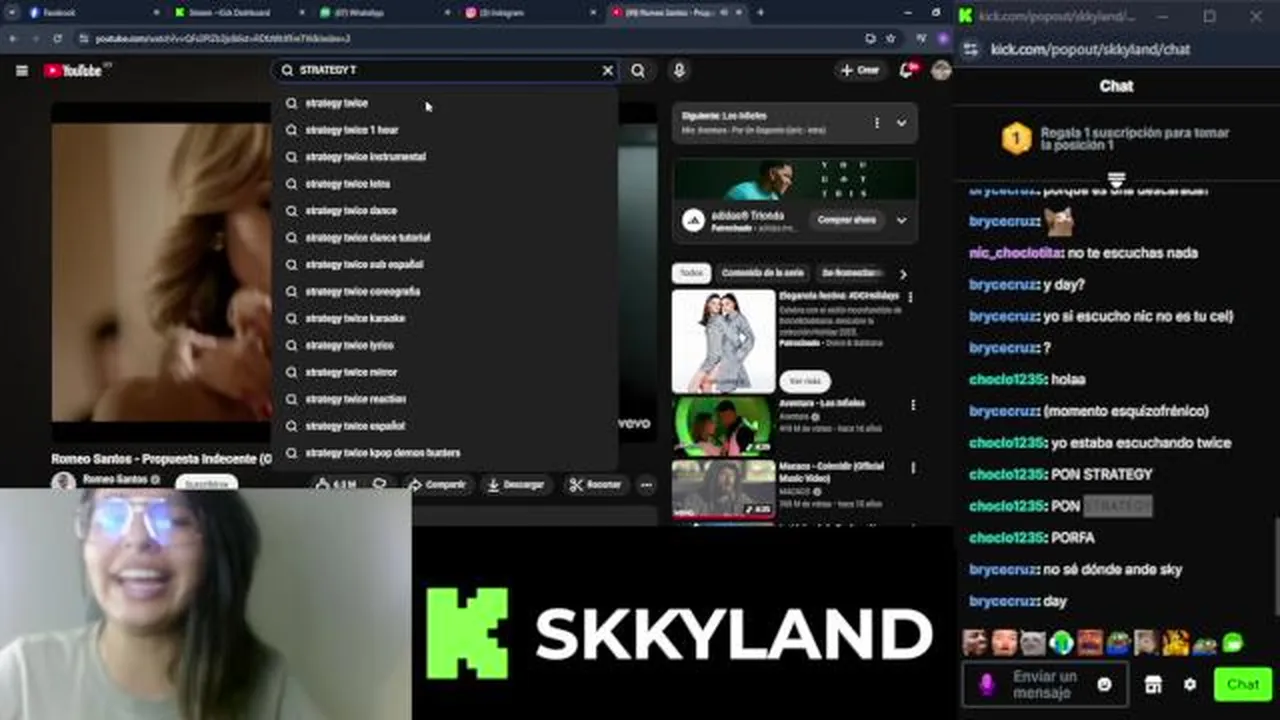
Task: Select suggestion 'strategy twice letra'
Action: (445, 184)
